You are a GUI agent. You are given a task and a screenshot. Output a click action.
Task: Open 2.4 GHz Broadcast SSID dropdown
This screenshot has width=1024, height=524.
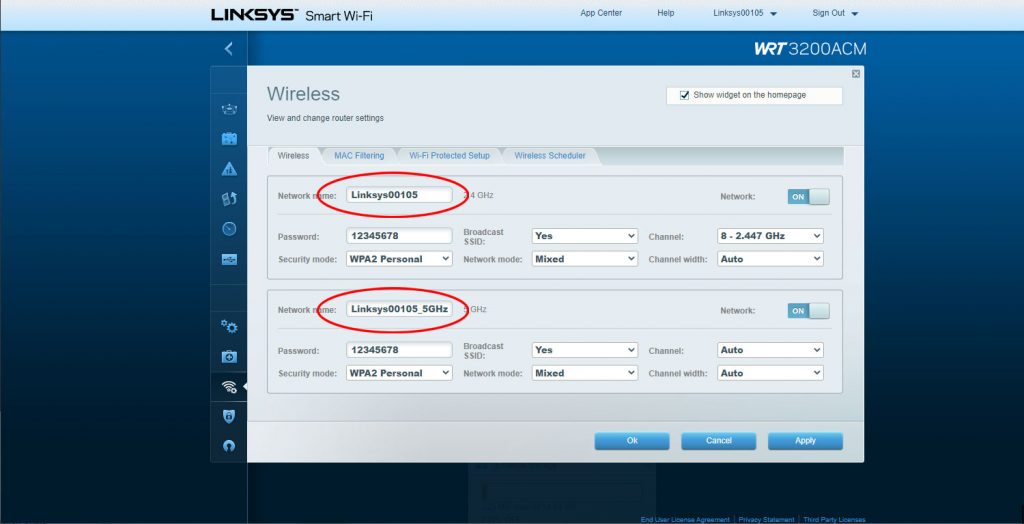pos(584,236)
